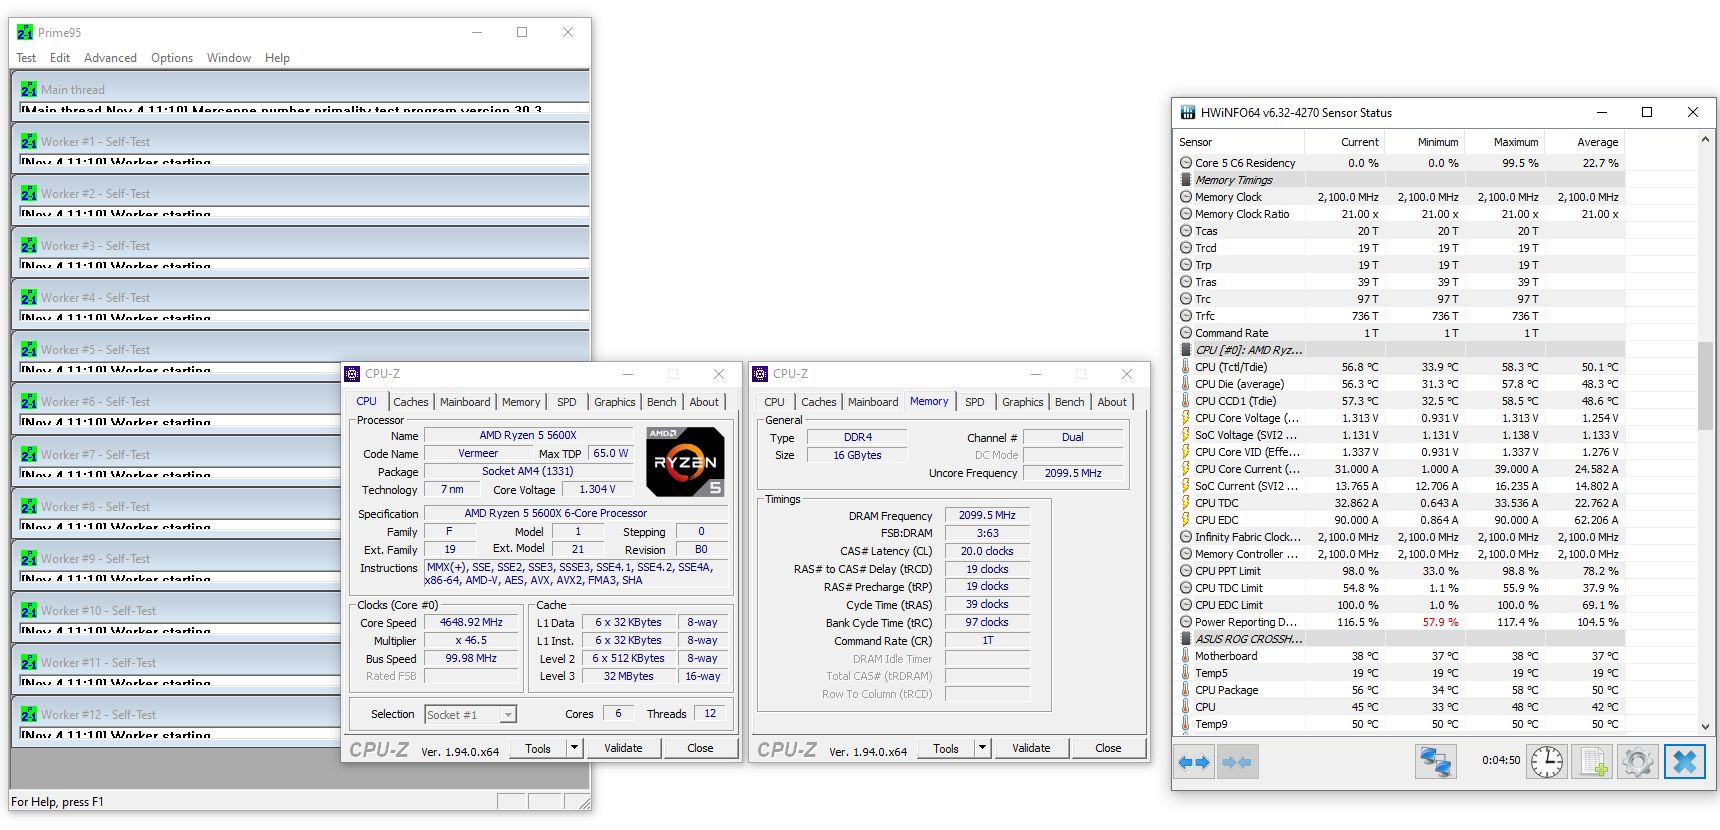Viewport: 1720px width, 830px height.
Task: Start logging with the sheet-plus icon in HWiNFO
Action: 1594,762
